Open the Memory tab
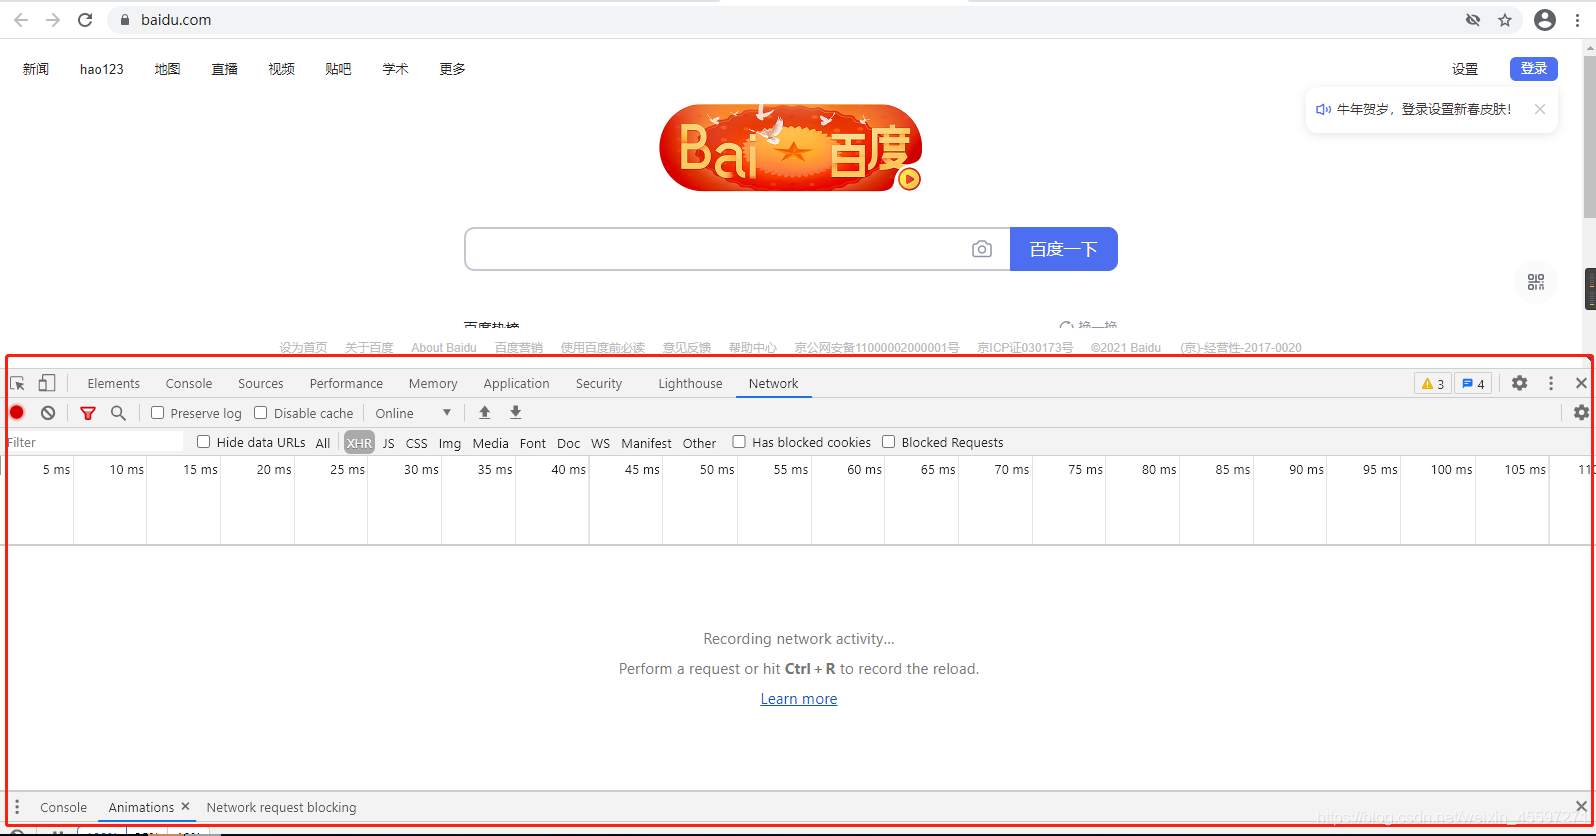Screen dimensions: 1596x836 433,383
